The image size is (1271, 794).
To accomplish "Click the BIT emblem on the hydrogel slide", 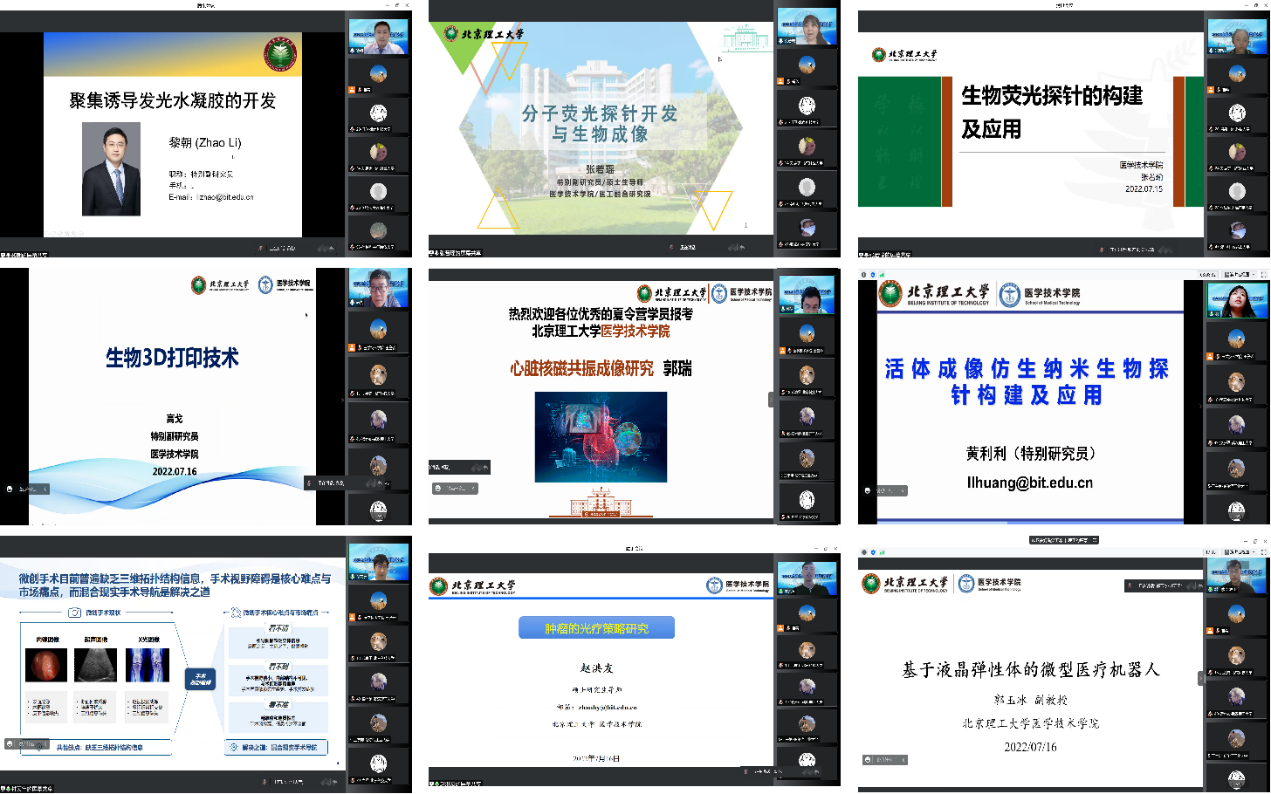I will [x=280, y=54].
